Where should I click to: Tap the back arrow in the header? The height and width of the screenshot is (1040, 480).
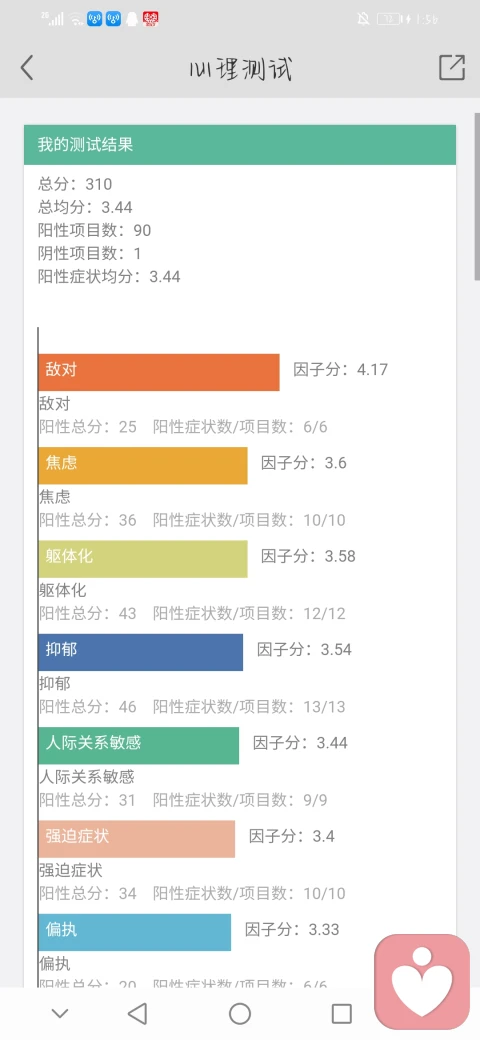click(x=27, y=68)
